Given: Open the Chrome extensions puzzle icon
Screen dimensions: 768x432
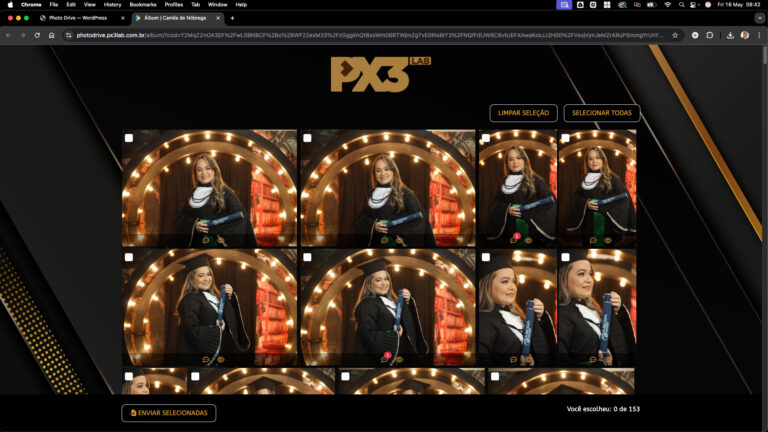Looking at the screenshot, I should click(x=710, y=35).
